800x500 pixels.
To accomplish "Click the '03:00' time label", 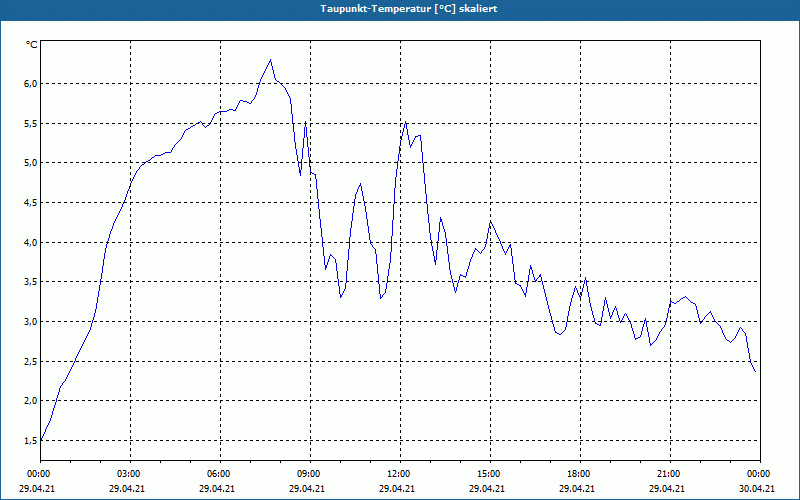I will tap(128, 474).
